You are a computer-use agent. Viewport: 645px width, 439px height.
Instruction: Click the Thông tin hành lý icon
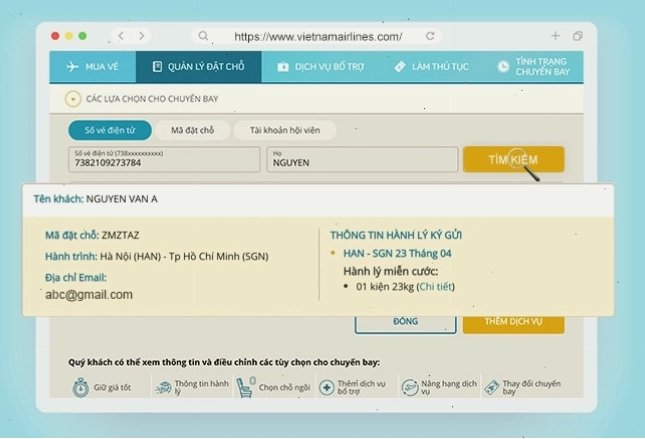coord(163,388)
